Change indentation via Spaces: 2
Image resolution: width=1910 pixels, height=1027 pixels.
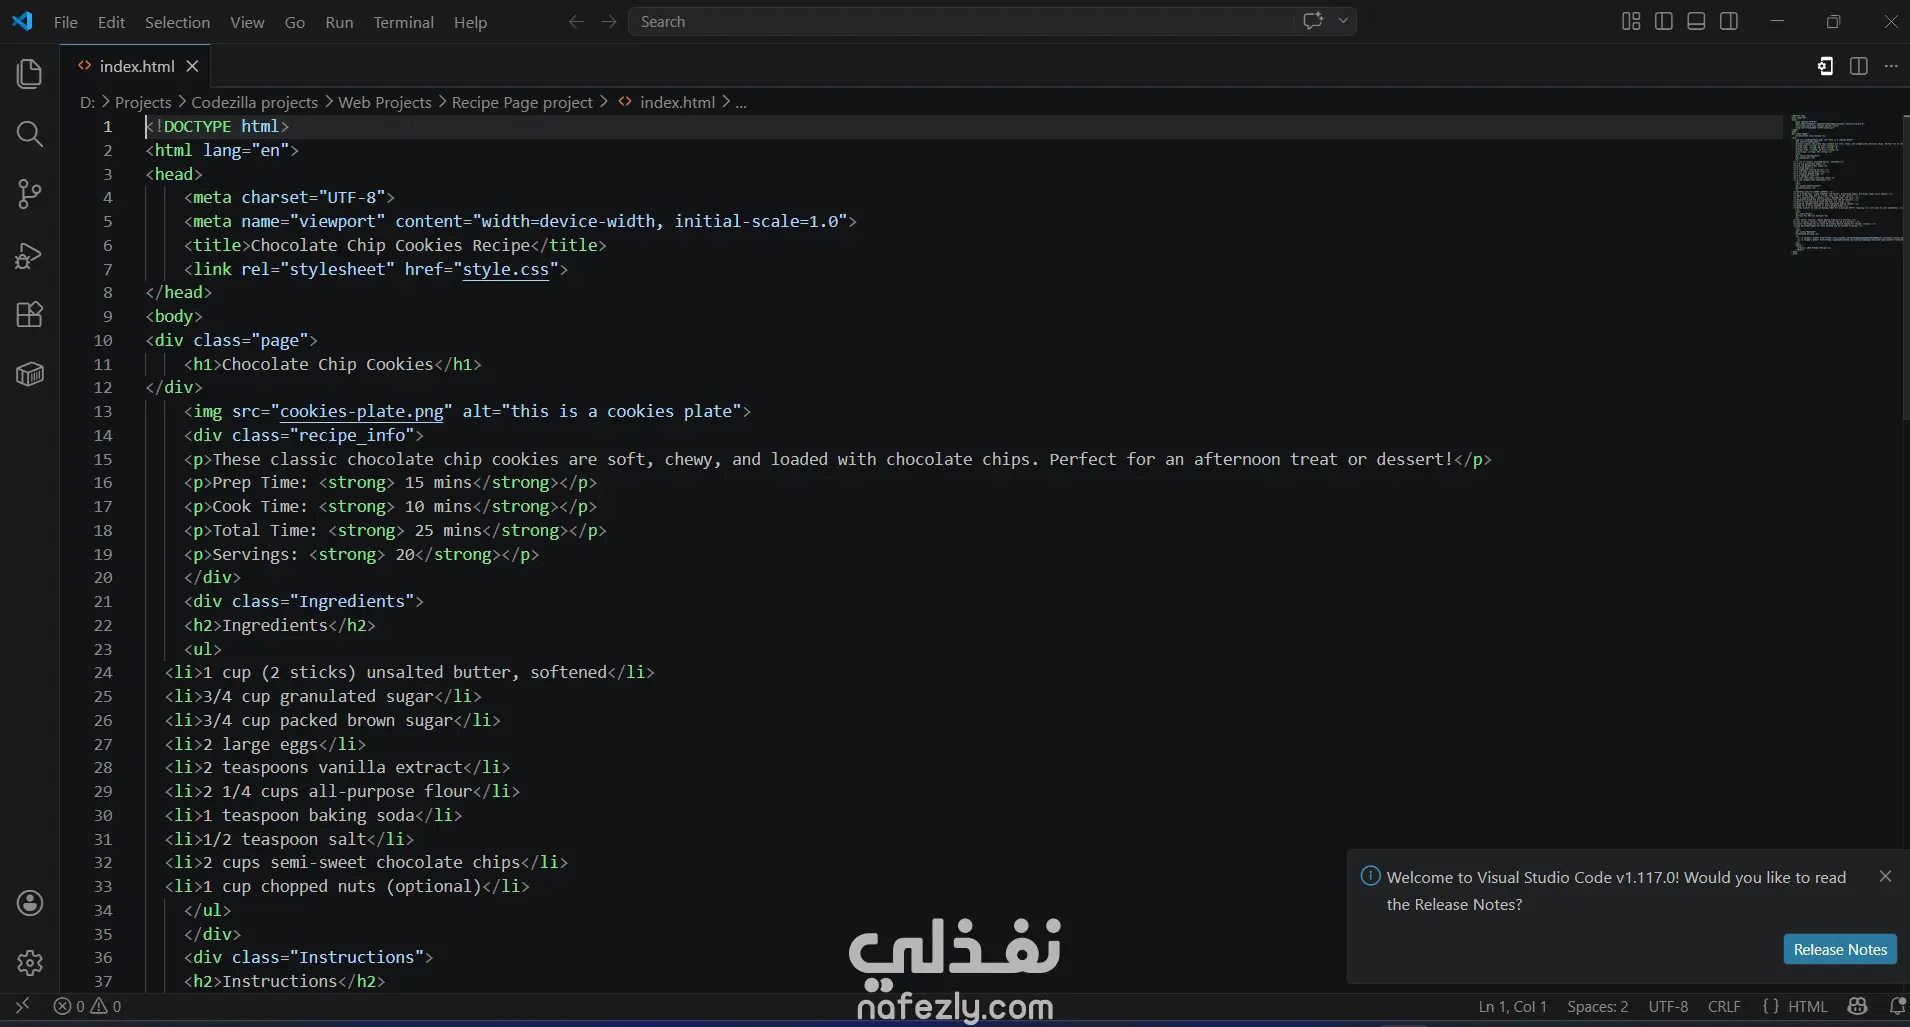(x=1597, y=1006)
